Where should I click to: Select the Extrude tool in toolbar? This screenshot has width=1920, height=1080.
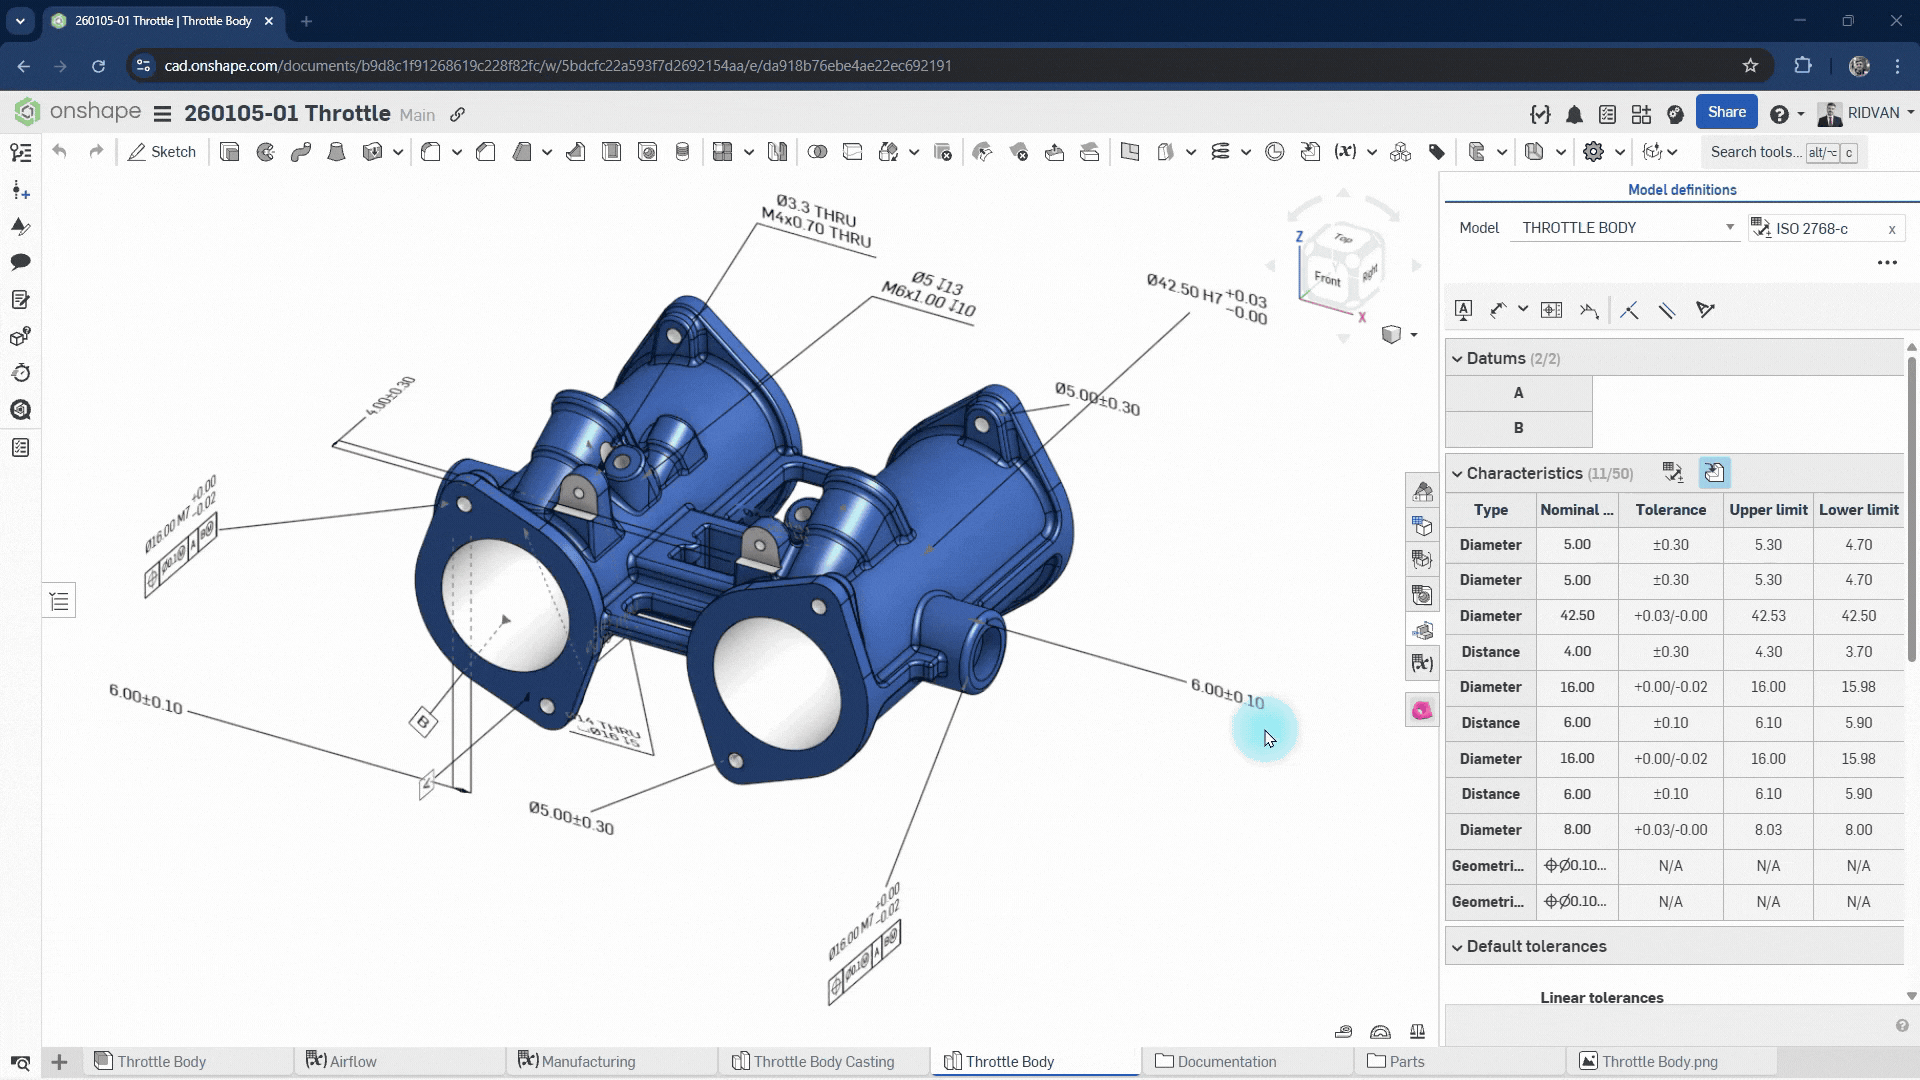(x=229, y=152)
